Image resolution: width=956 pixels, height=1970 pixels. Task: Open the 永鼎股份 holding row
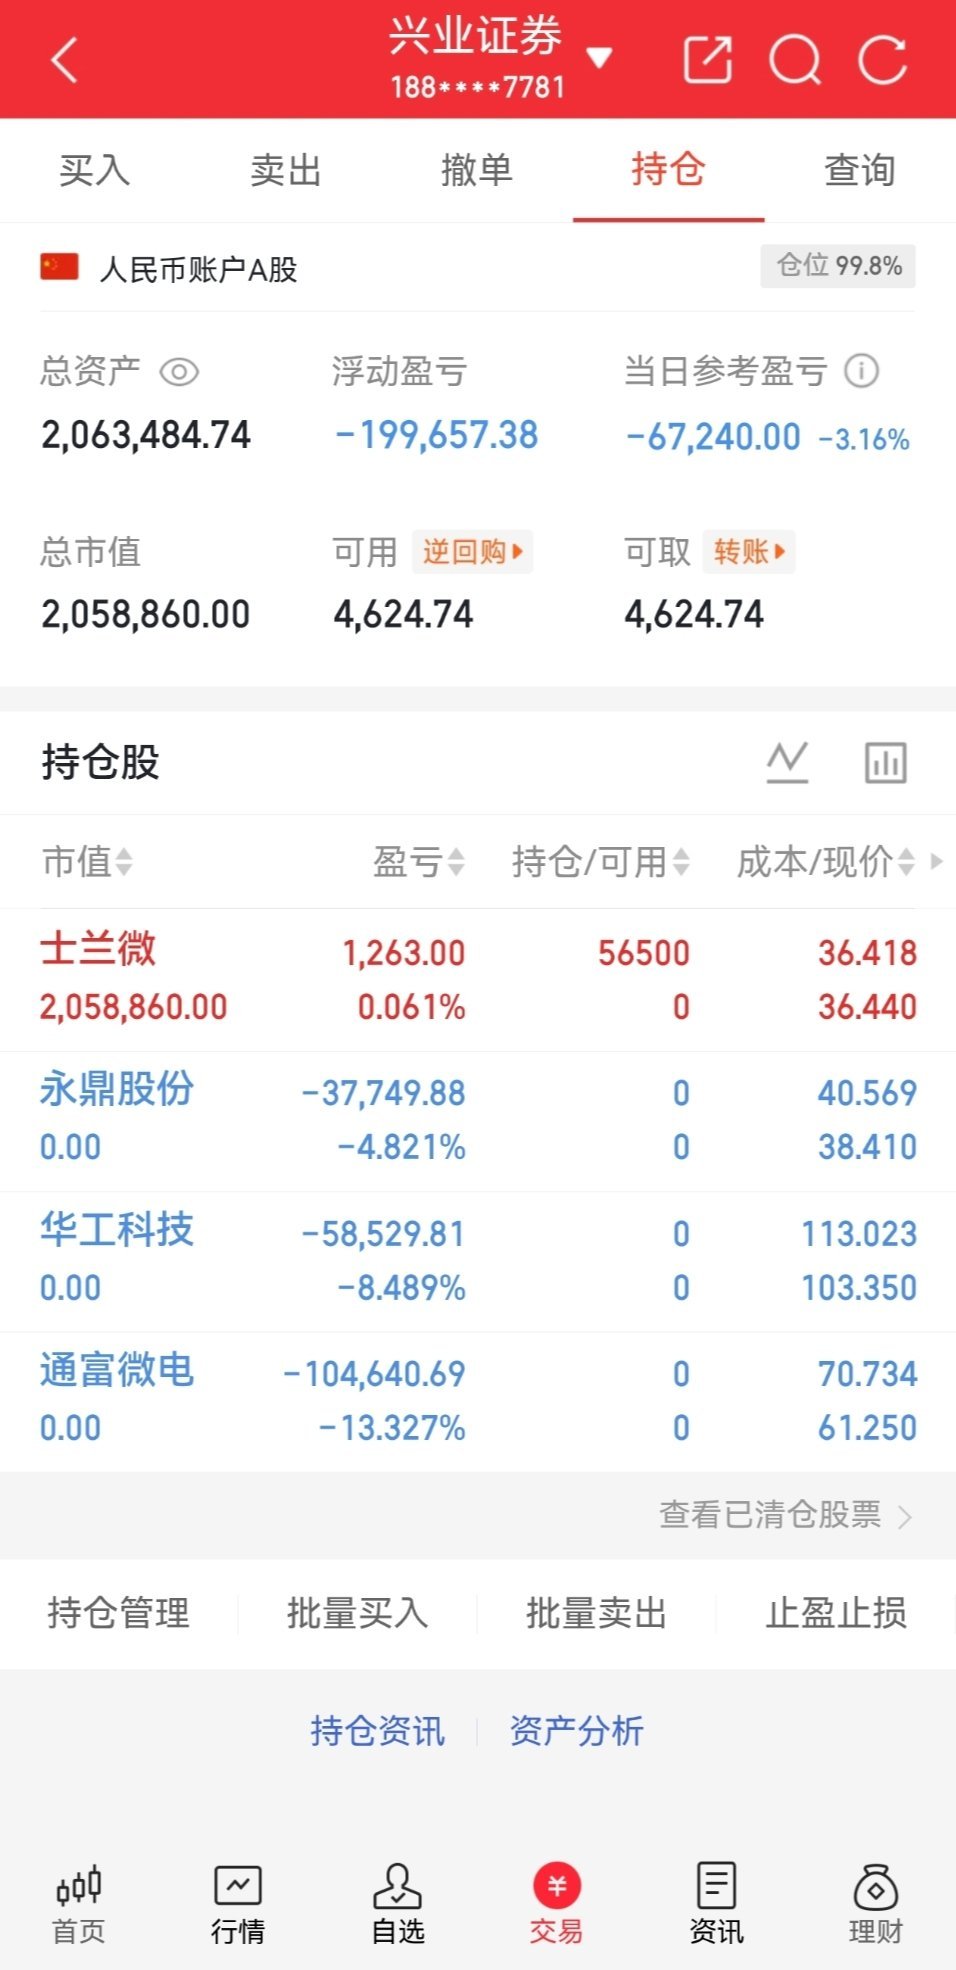[x=478, y=1120]
